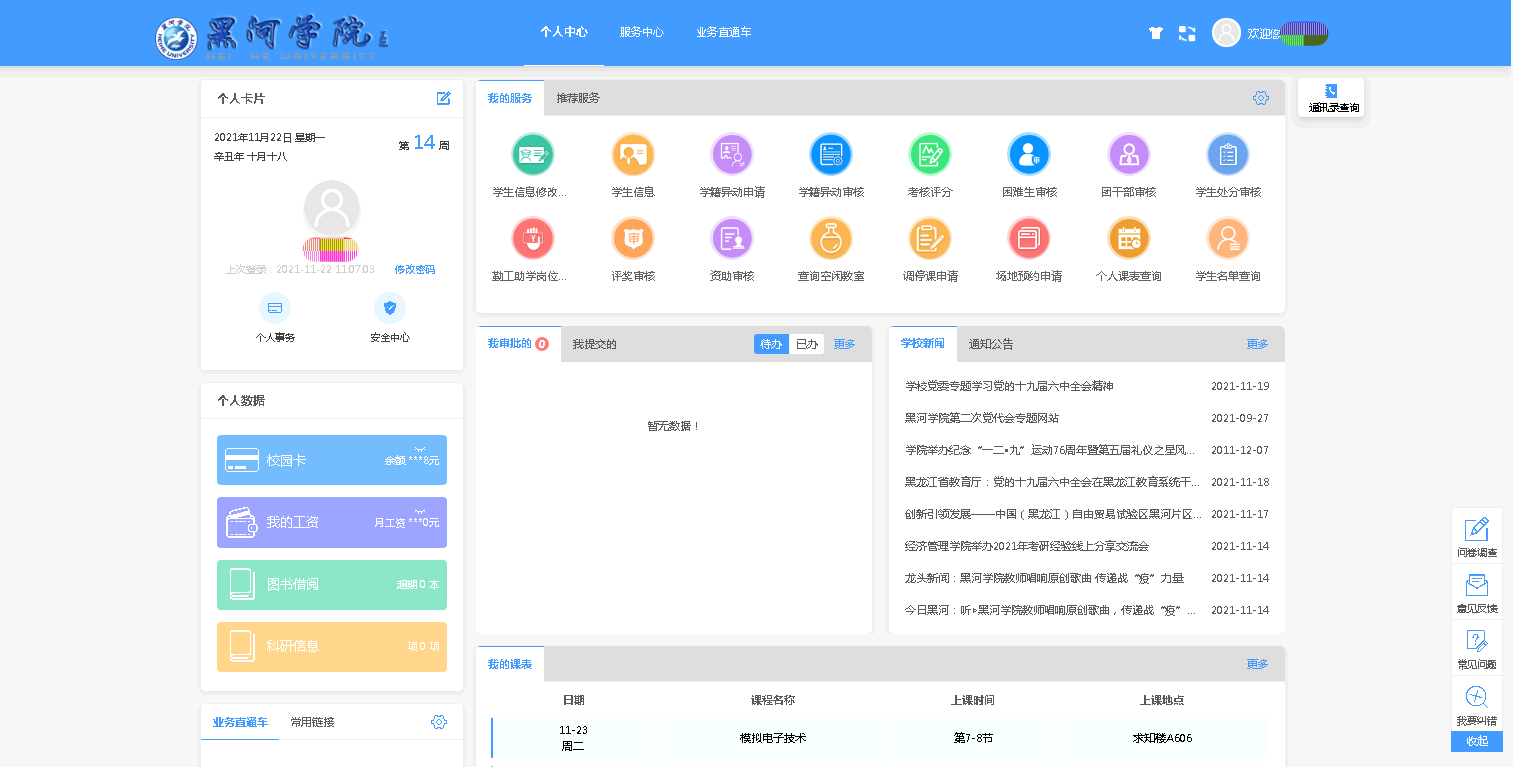Viewport: 1513px width, 767px height.
Task: Open news 黑河学院第二次党代会专题网站
Action: pyautogui.click(x=981, y=418)
